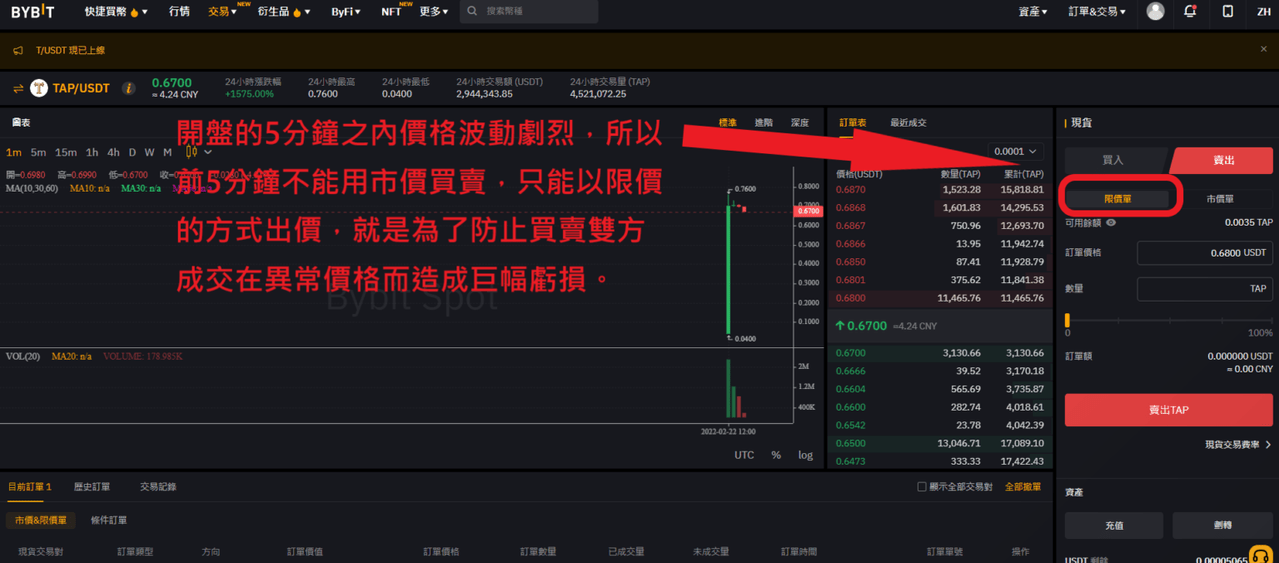Dismiss the T/USDT announcement banner
Screen dimensions: 1279x563
coord(1263,49)
